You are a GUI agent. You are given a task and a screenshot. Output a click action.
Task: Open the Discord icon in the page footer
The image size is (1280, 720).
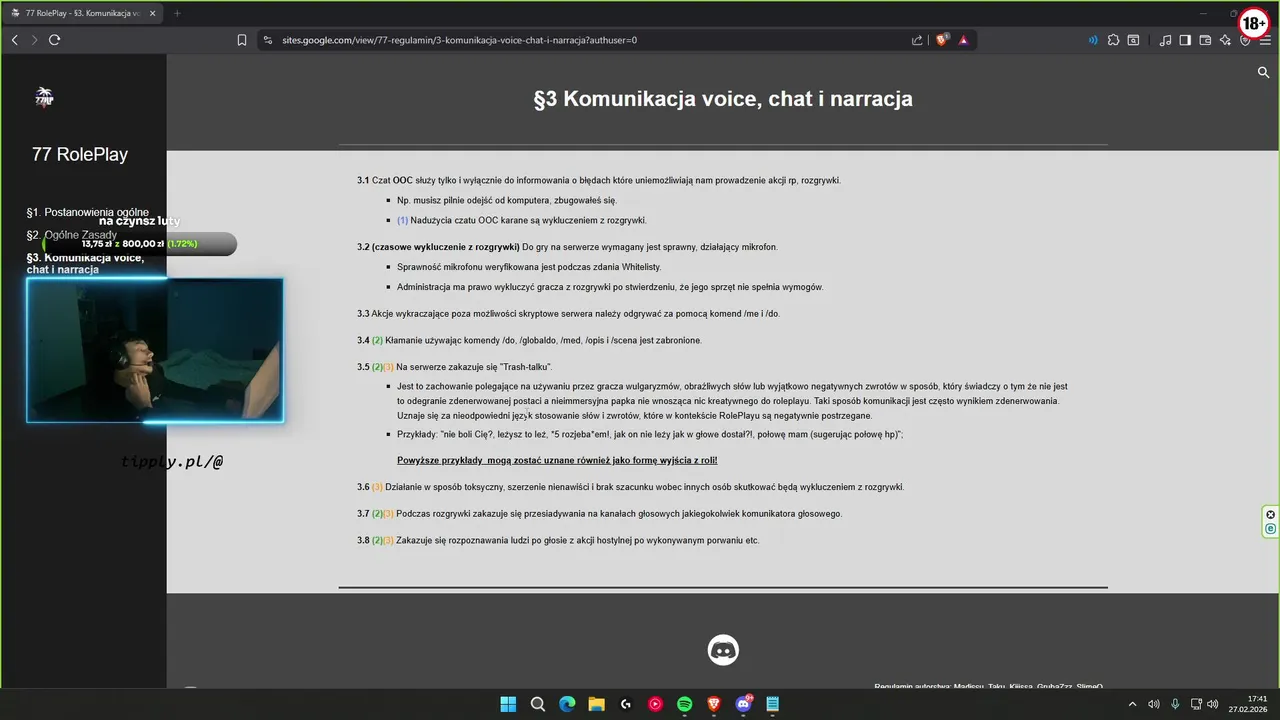[x=723, y=650]
